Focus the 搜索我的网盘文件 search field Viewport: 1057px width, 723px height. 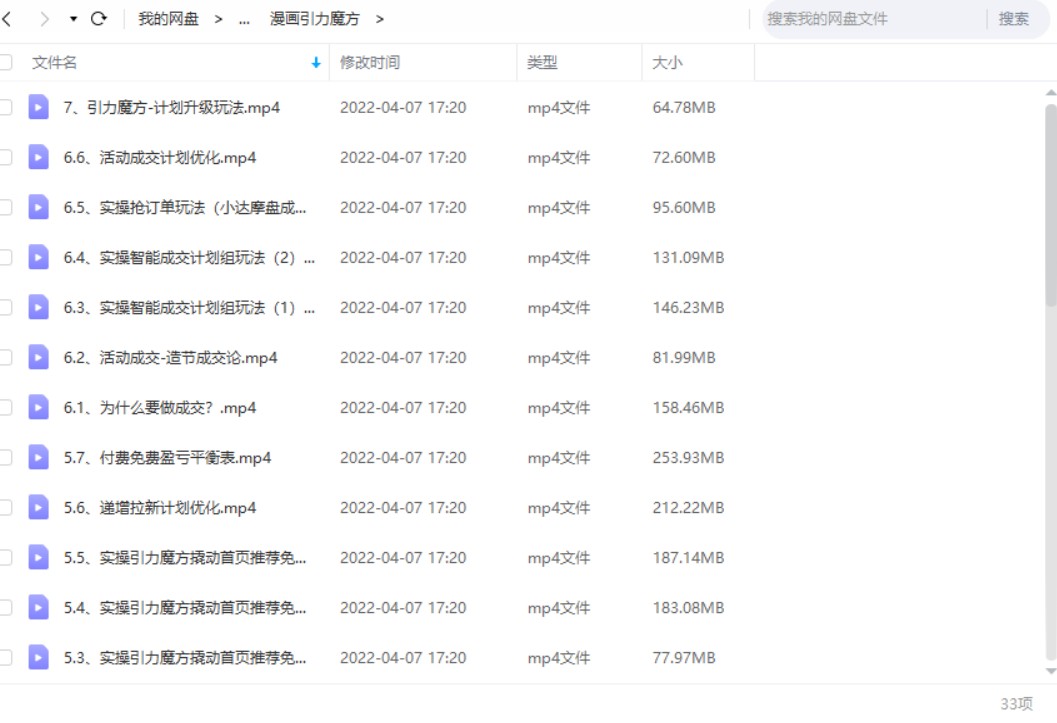point(873,19)
